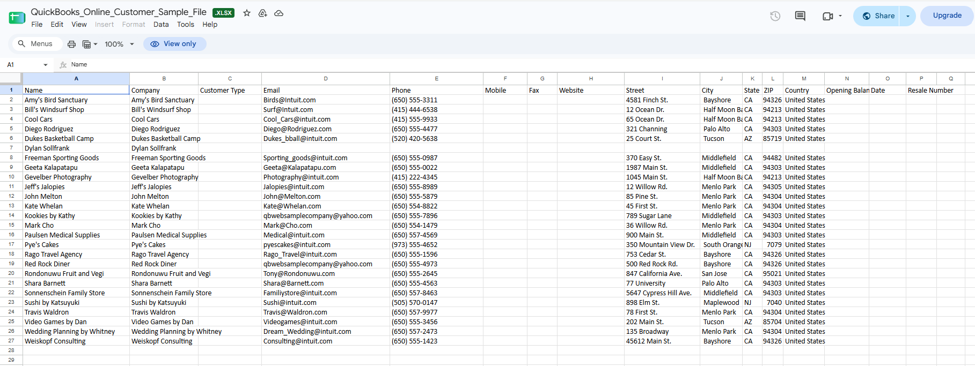This screenshot has height=366, width=975.
Task: Select row 7 header
Action: pos(11,149)
